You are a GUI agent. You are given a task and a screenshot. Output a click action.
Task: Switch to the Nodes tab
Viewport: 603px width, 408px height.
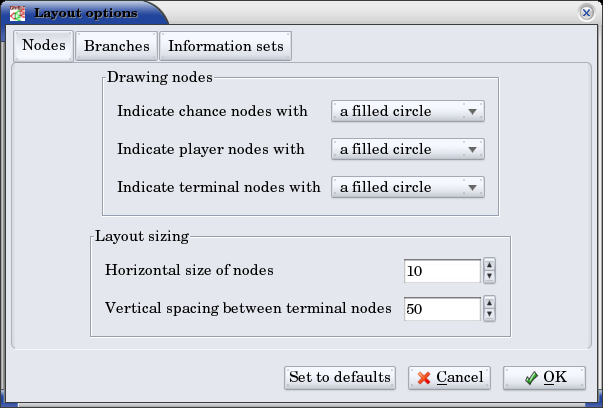(x=44, y=46)
